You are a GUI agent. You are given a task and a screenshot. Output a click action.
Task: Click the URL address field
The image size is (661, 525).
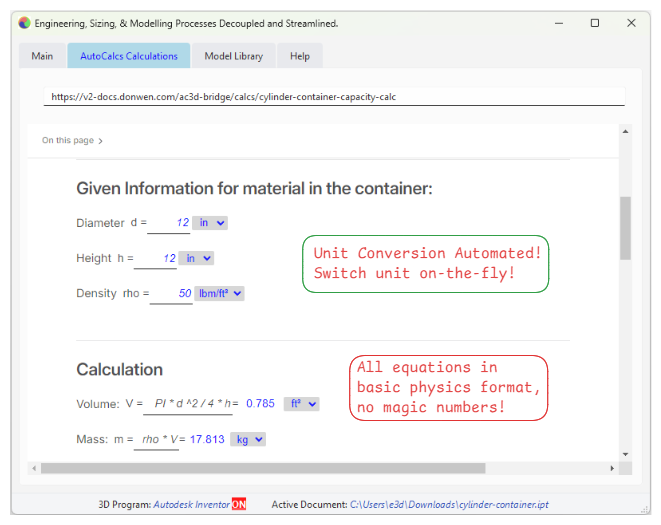click(x=334, y=97)
